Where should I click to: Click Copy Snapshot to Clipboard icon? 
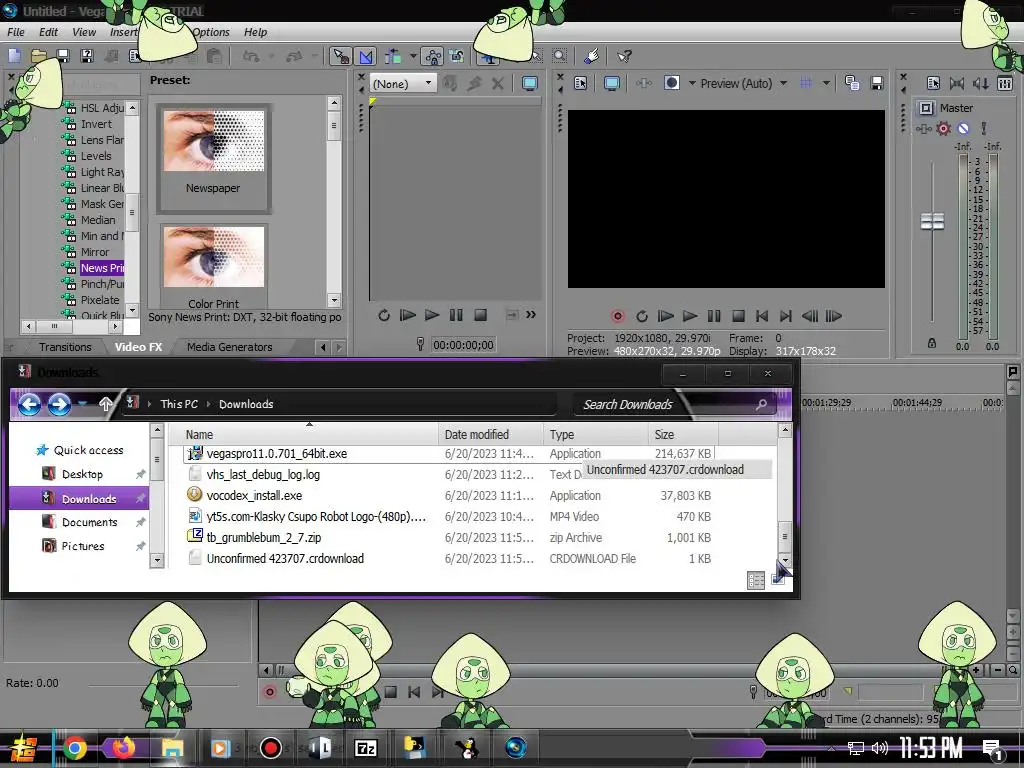click(852, 83)
